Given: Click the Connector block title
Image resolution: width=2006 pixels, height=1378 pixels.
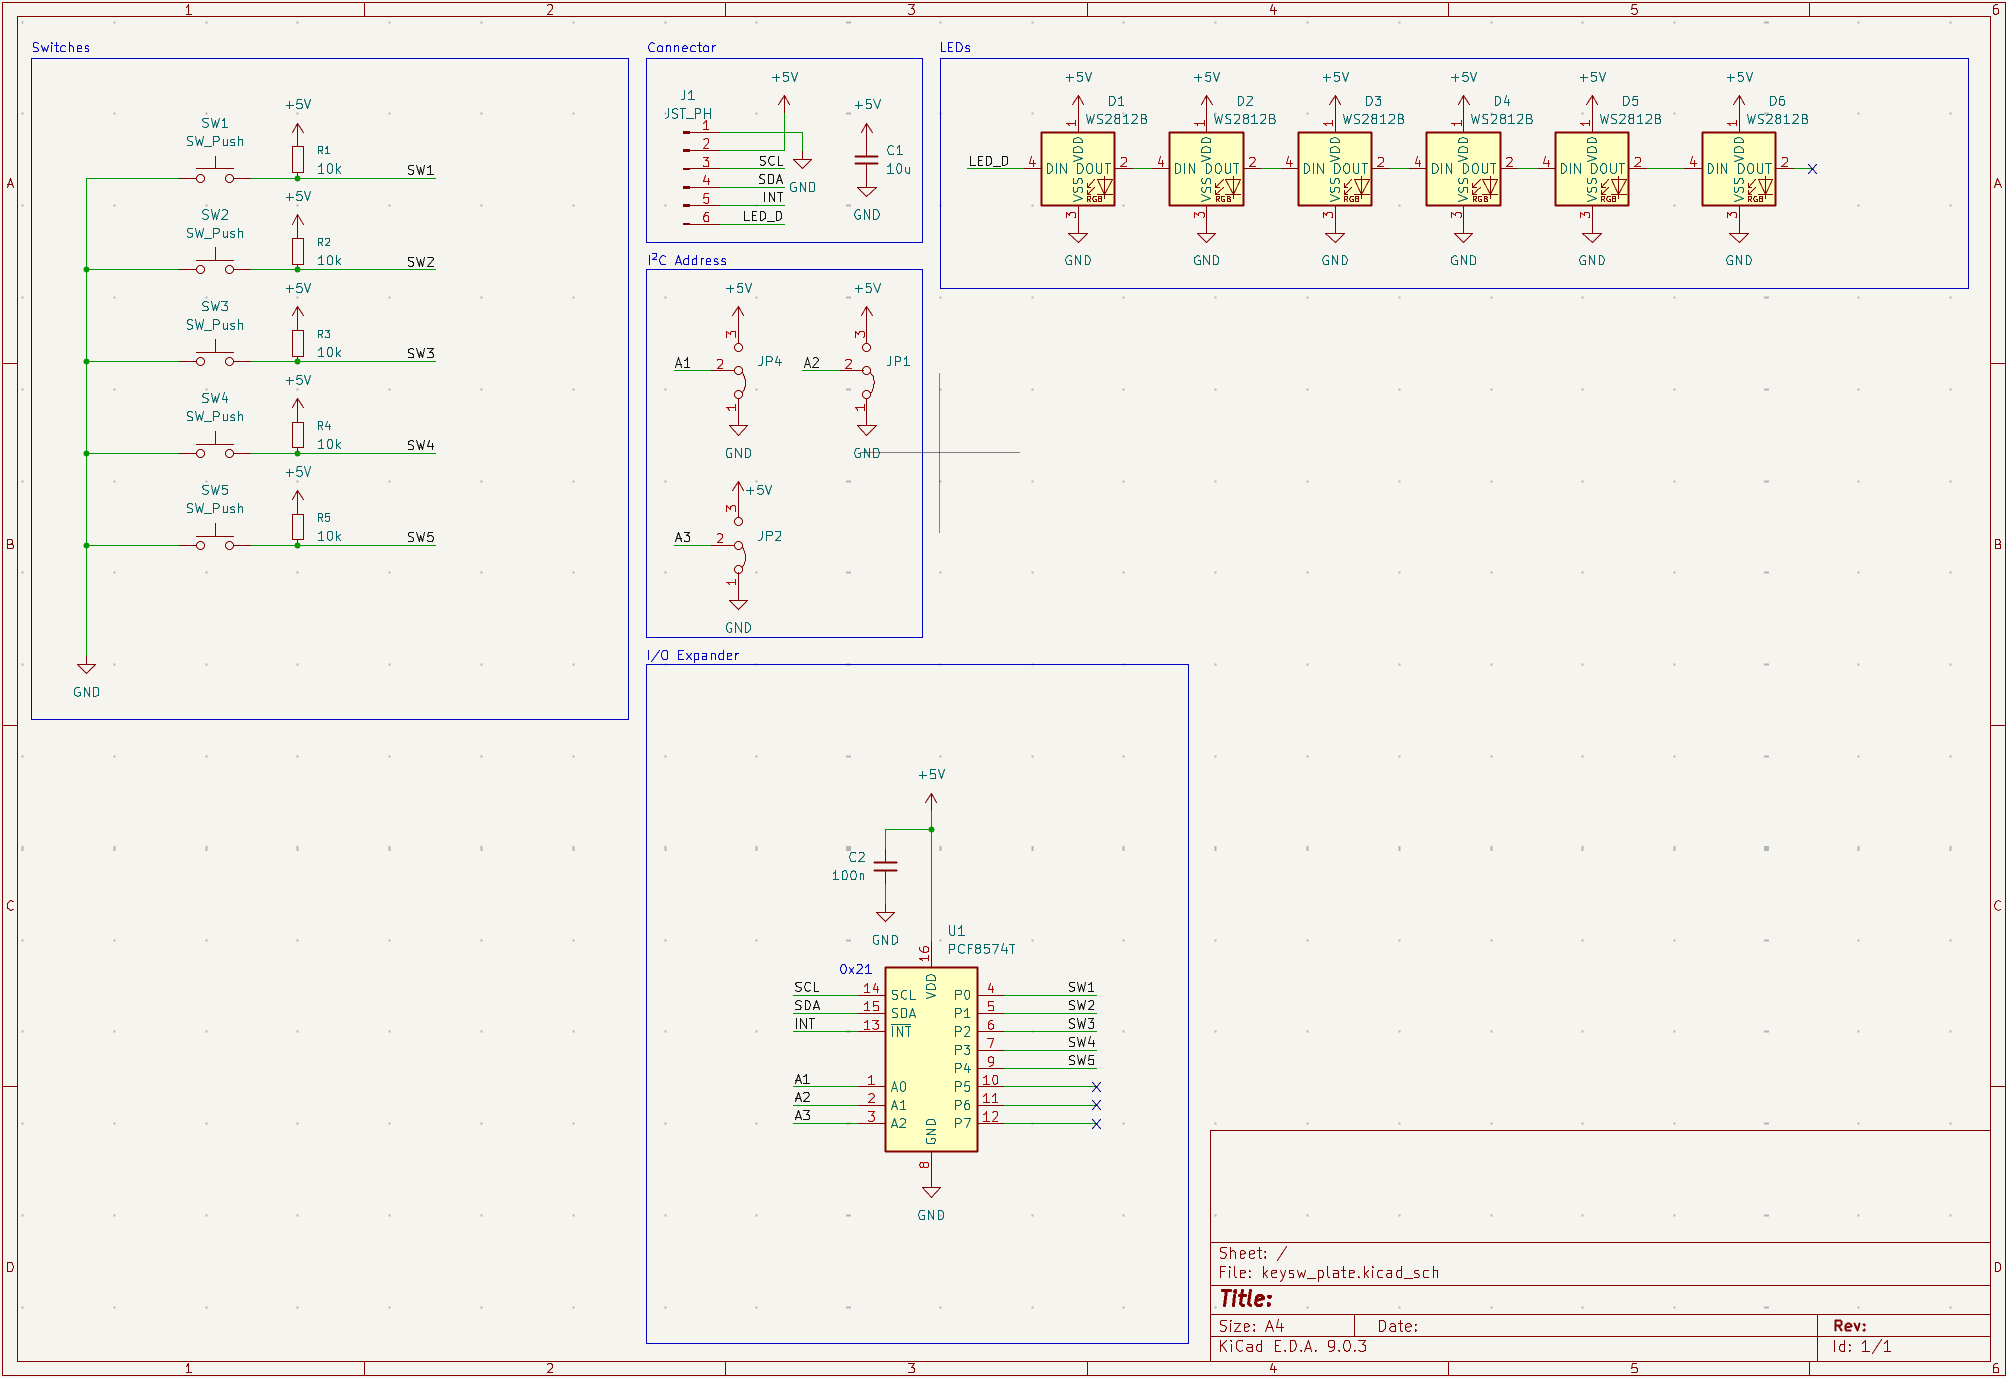Looking at the screenshot, I should point(682,47).
